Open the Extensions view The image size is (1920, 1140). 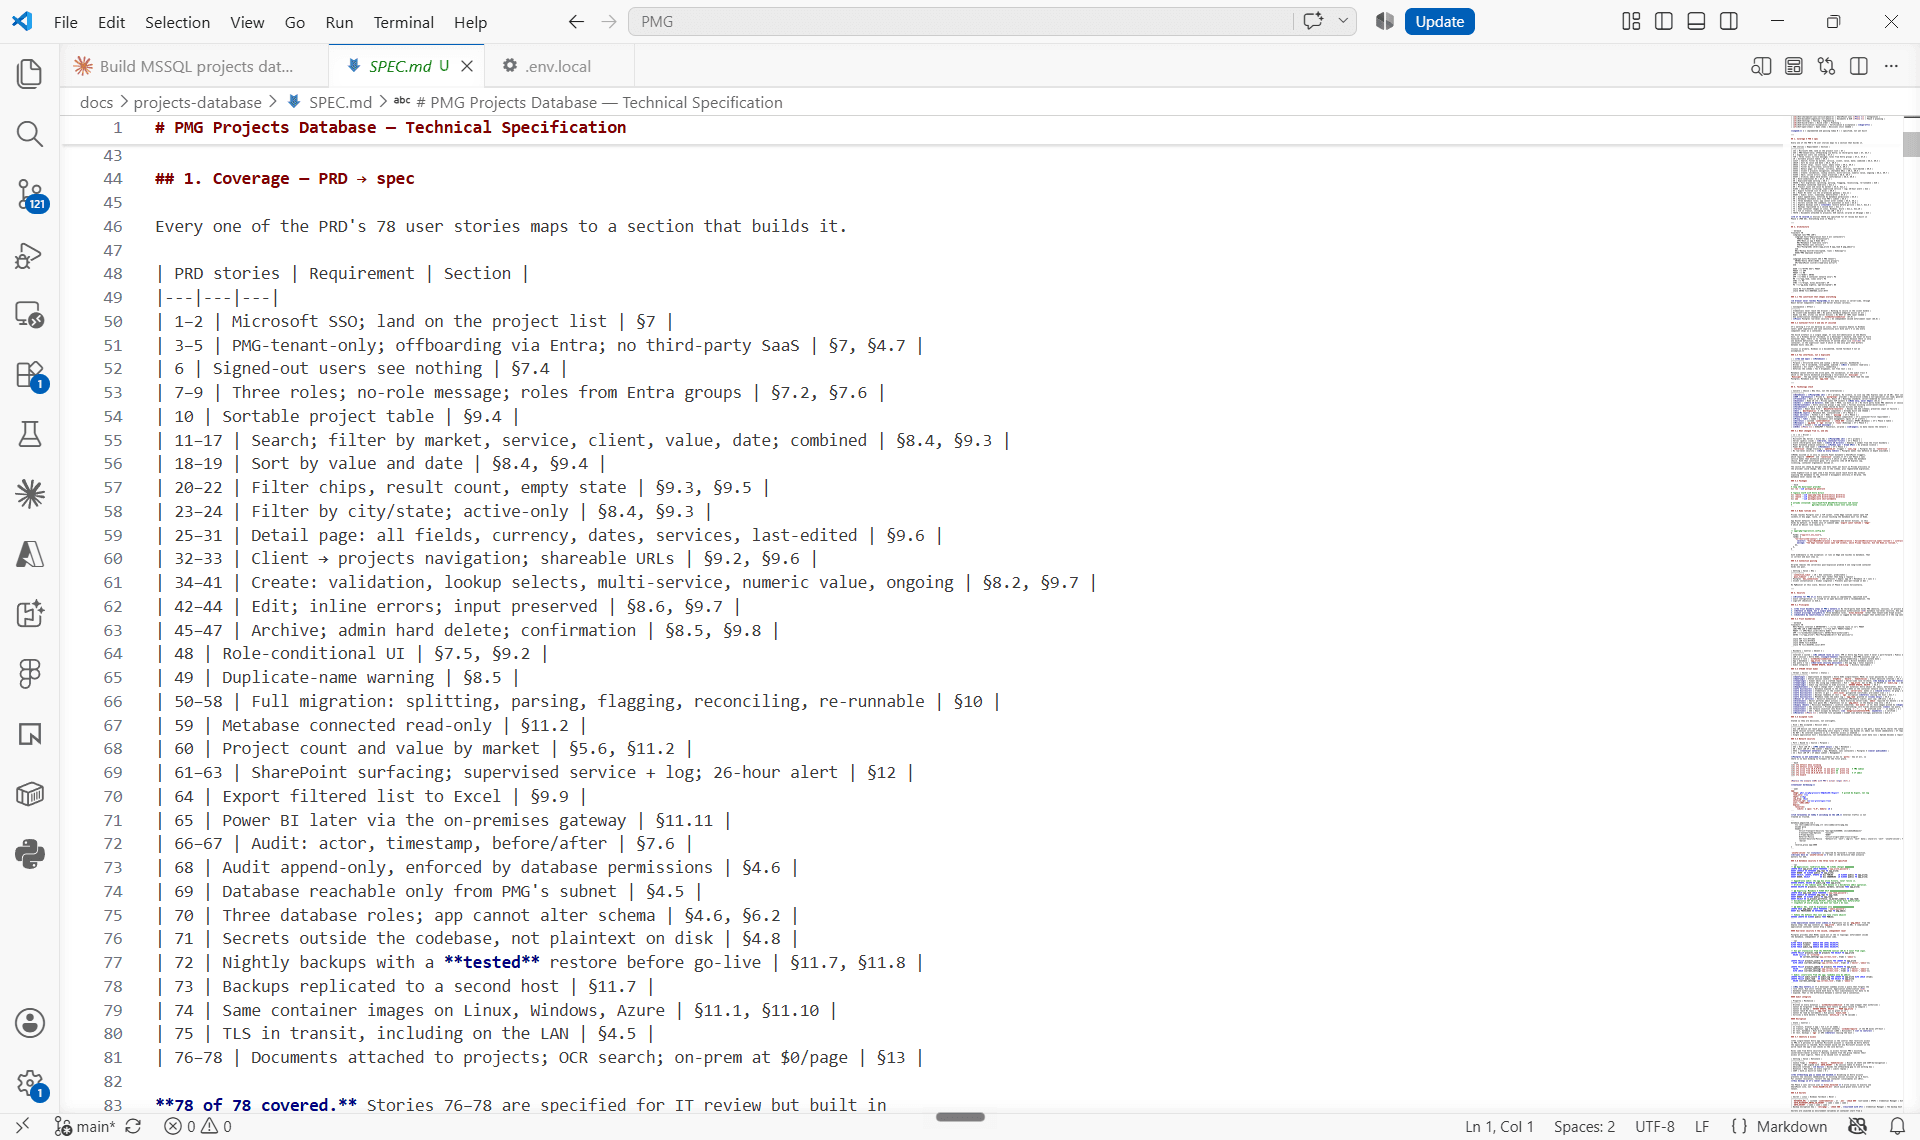(30, 374)
